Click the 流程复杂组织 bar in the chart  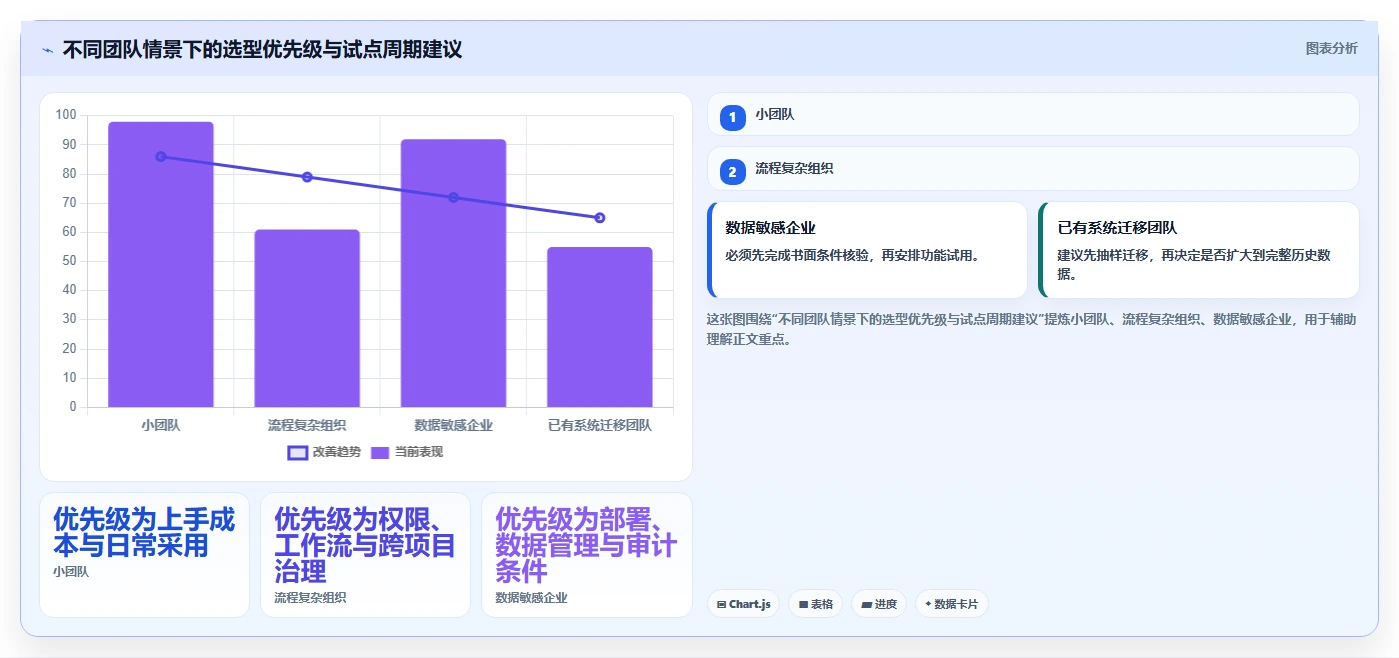pos(307,318)
